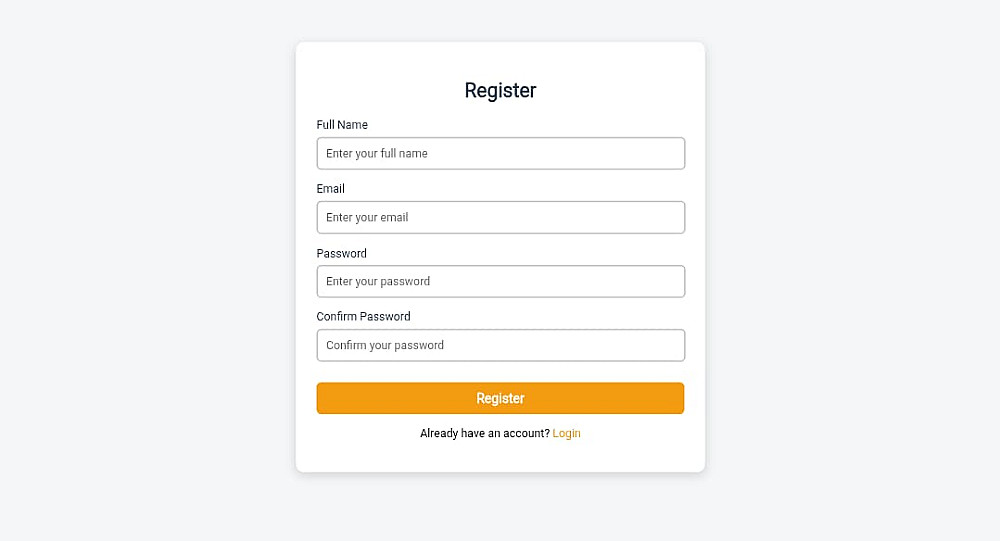Click the Full Name input field
The height and width of the screenshot is (541, 1000).
tap(500, 153)
